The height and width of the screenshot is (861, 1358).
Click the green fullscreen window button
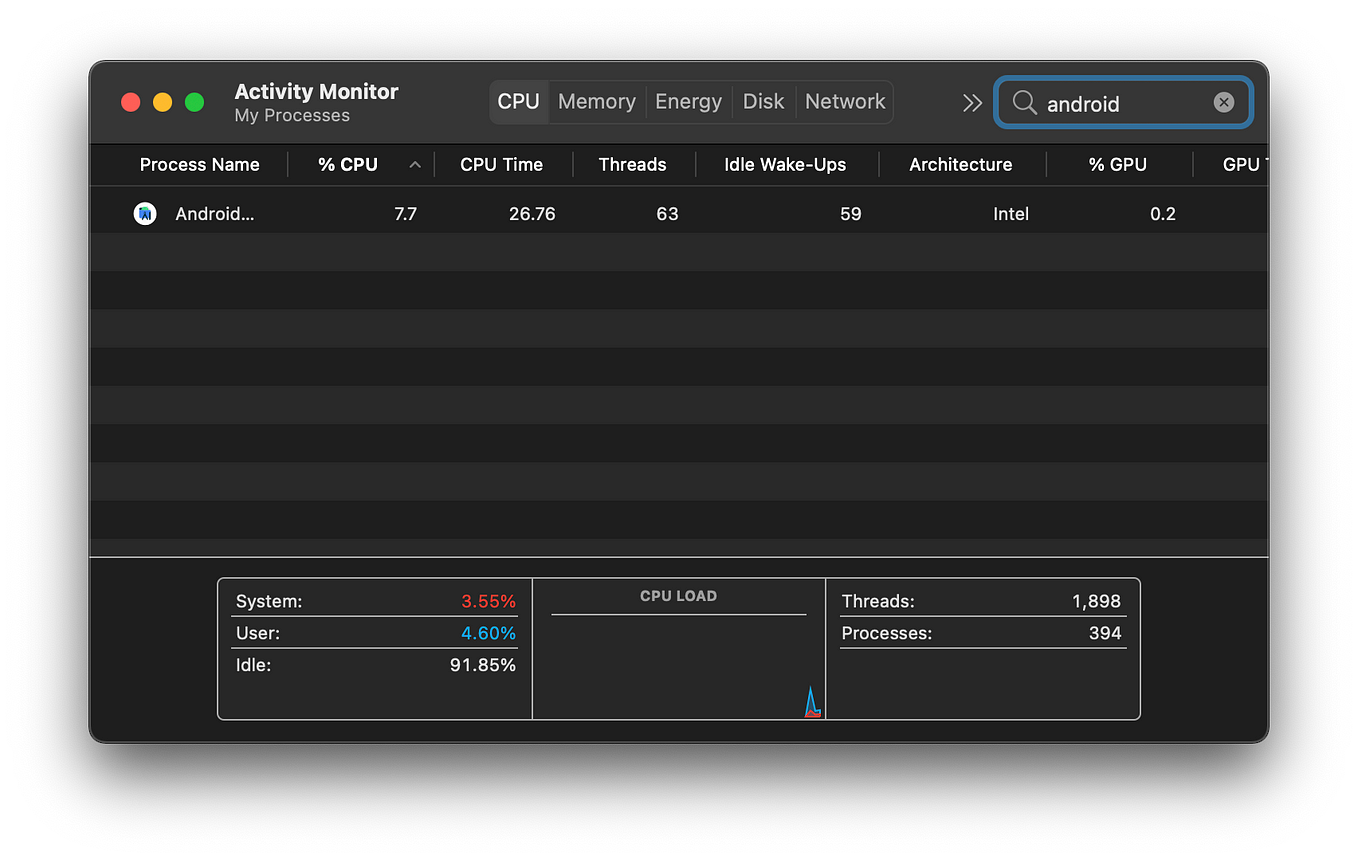(195, 102)
